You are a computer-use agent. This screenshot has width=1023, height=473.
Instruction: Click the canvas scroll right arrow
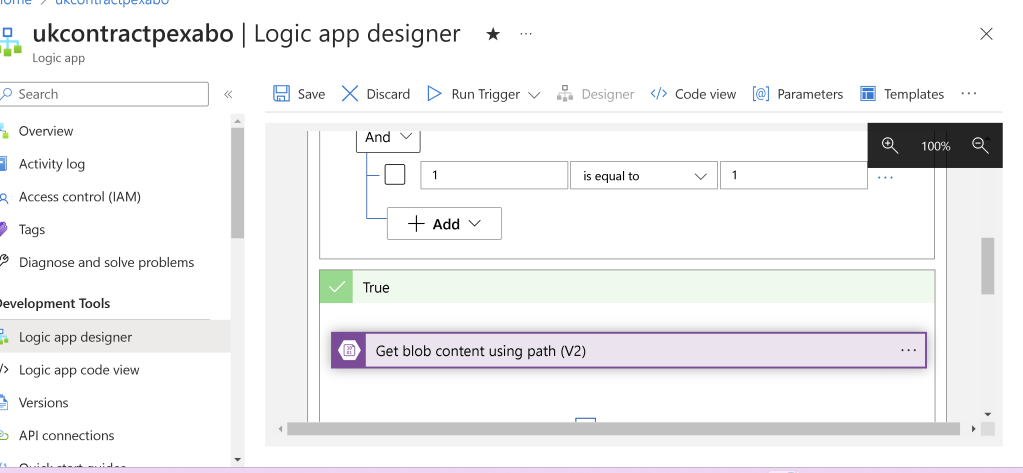point(973,429)
